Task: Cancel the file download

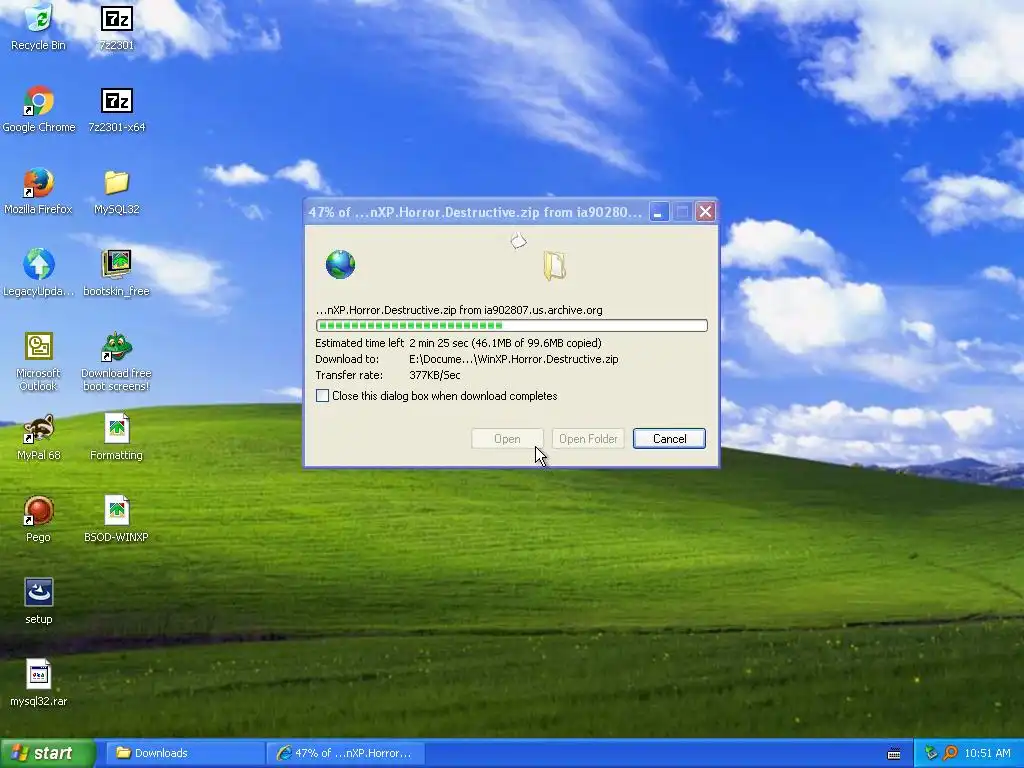Action: tap(669, 439)
